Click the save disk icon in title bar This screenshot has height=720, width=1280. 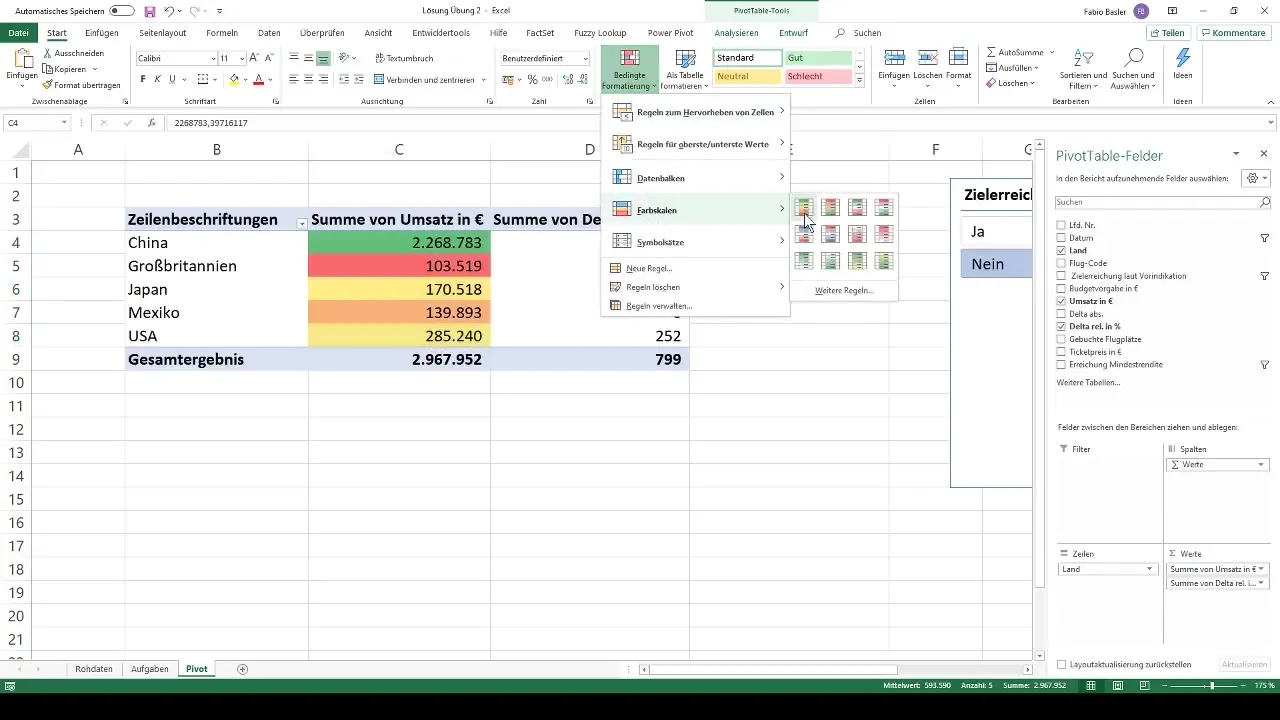click(x=149, y=11)
